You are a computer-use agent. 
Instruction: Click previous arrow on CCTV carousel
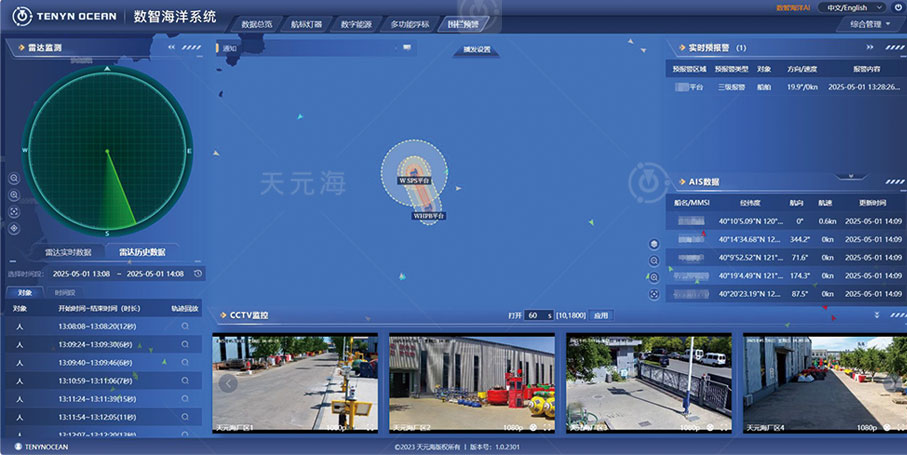(227, 382)
